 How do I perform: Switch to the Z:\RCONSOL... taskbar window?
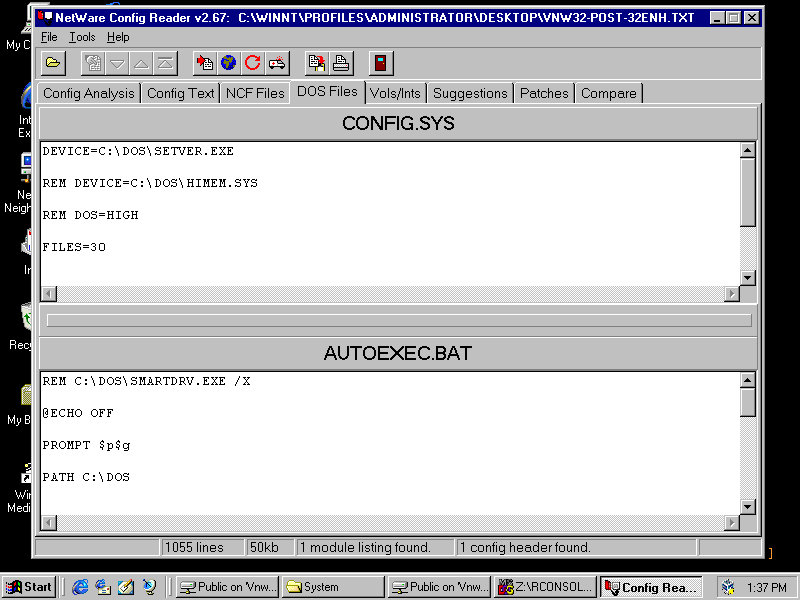tap(545, 587)
